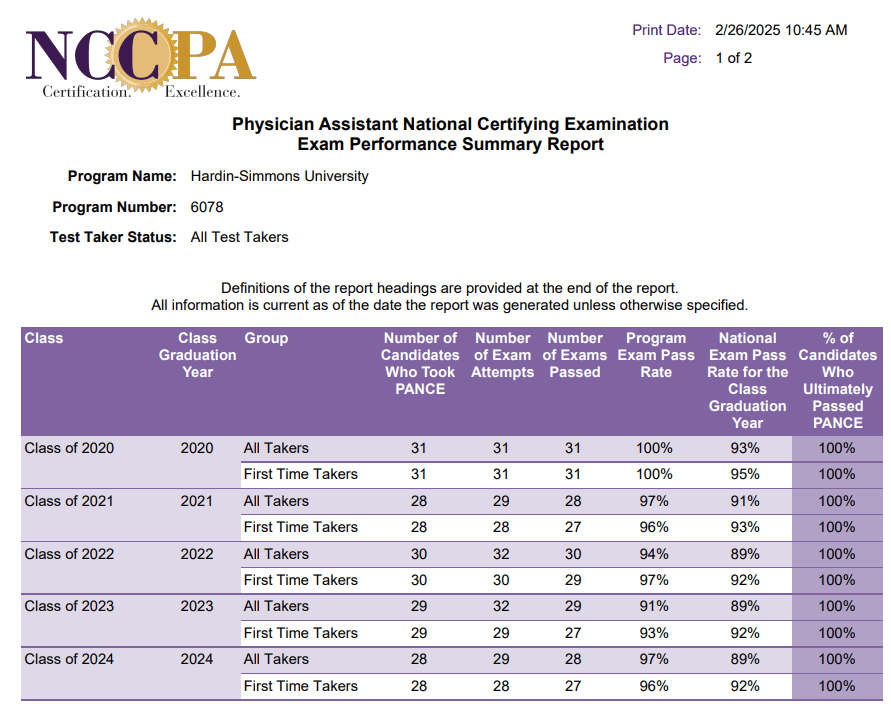Select the program number 6078
This screenshot has height=706, width=891.
(x=207, y=207)
